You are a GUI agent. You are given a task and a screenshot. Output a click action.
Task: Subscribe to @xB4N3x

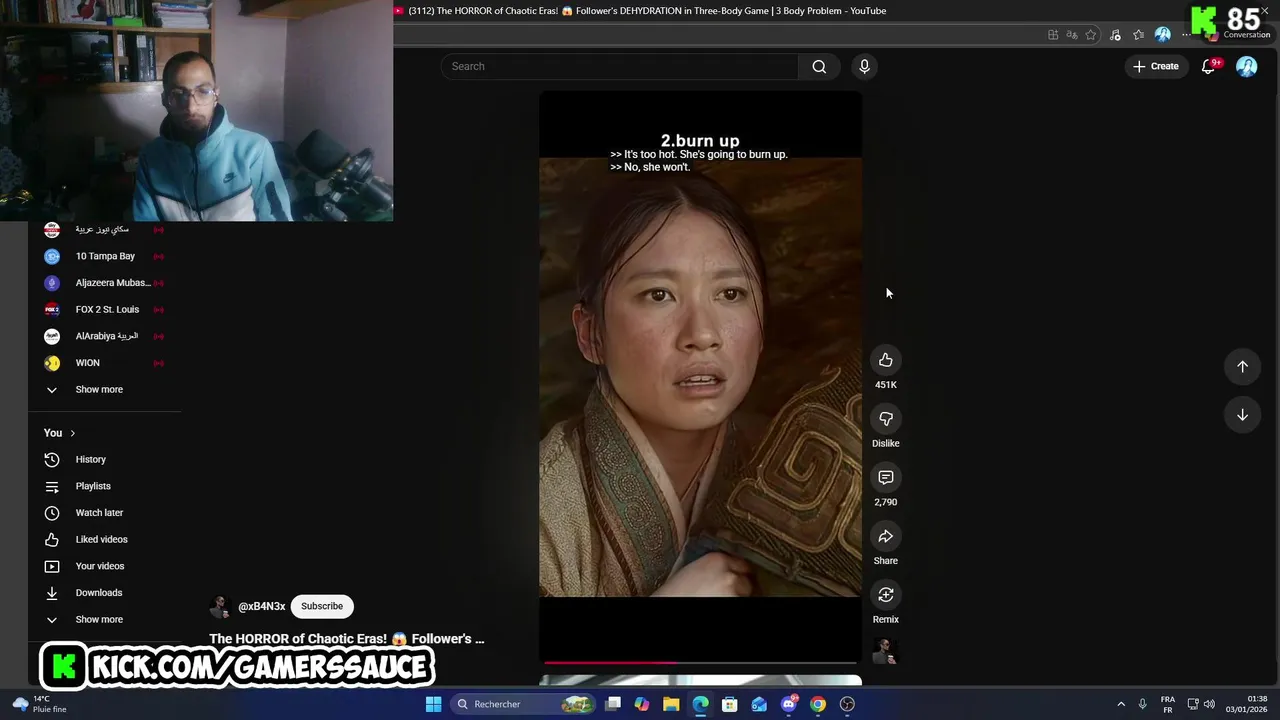click(x=322, y=606)
